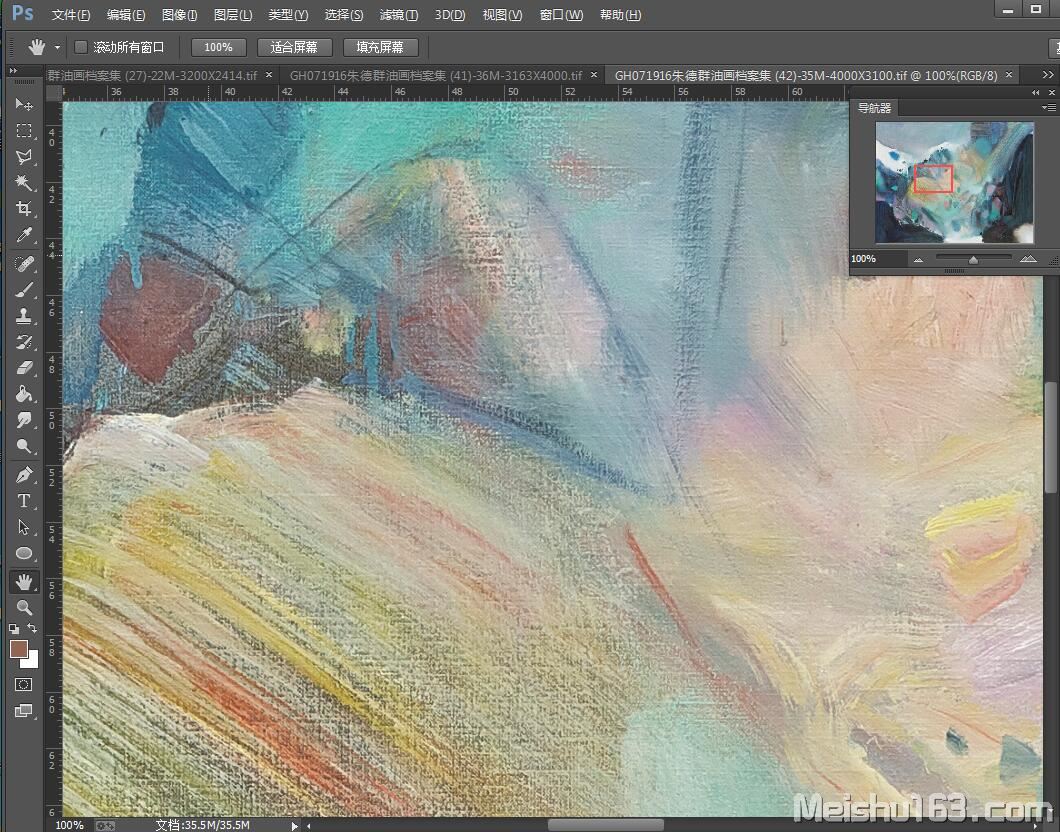The image size is (1060, 832).
Task: Select the Healing Brush bandage tool
Action: (24, 264)
